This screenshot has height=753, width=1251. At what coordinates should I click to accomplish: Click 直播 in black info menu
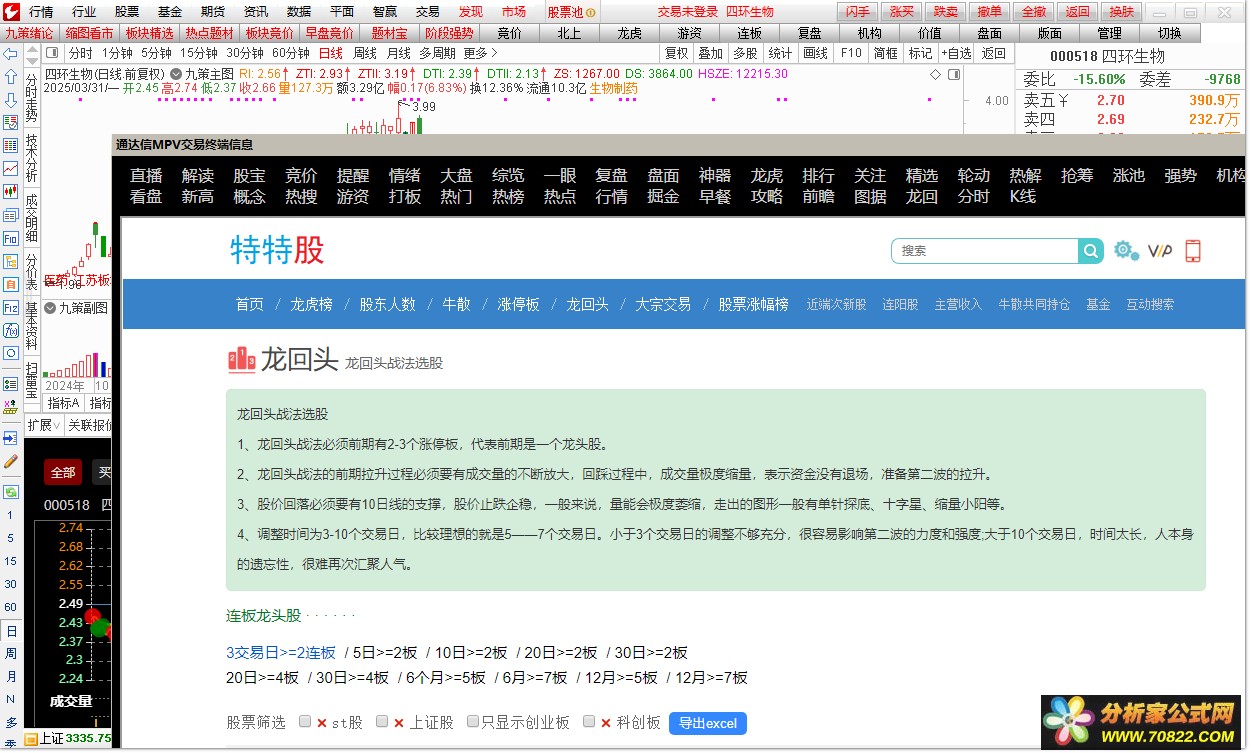point(146,175)
